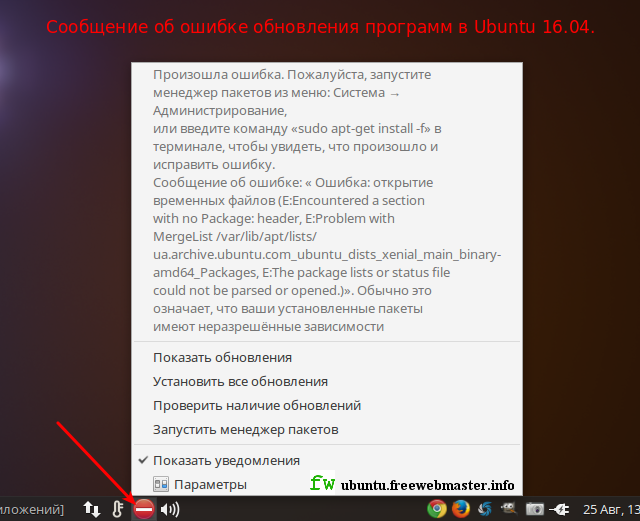This screenshot has width=640, height=521.
Task: Launch Google Chrome from the panel
Action: [437, 509]
